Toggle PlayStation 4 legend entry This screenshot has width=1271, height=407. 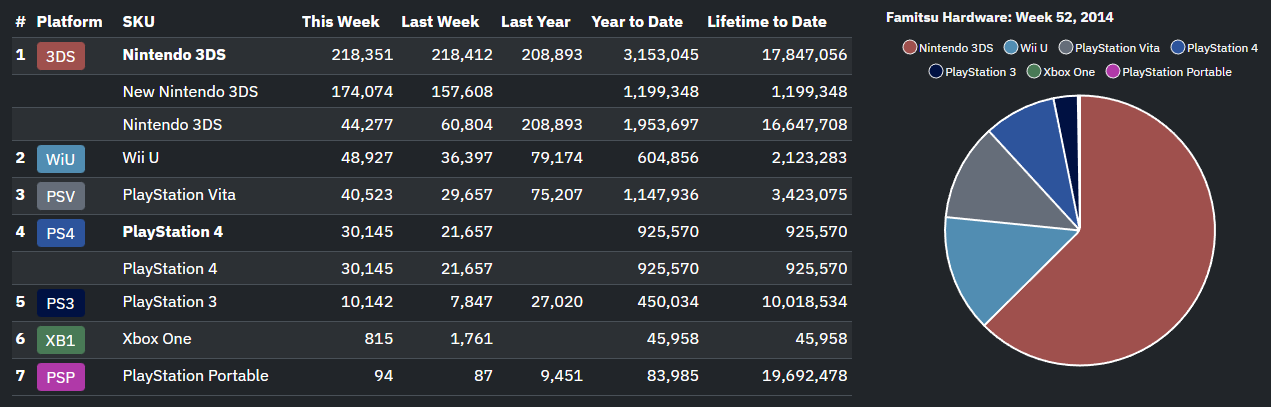coord(1214,47)
